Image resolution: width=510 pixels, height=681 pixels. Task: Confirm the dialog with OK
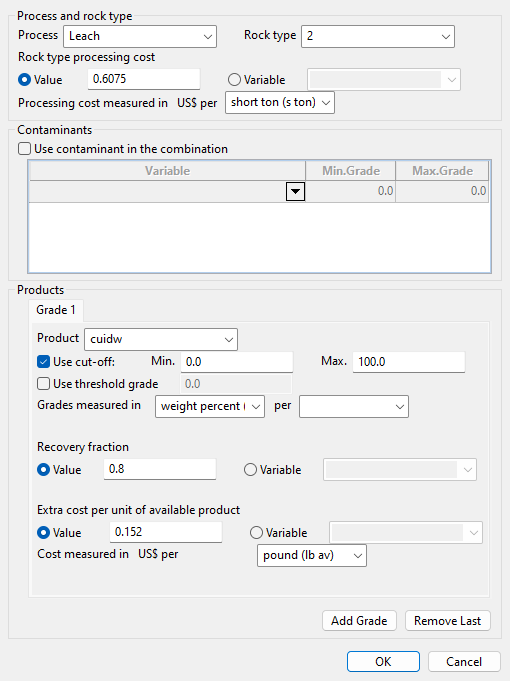click(383, 661)
